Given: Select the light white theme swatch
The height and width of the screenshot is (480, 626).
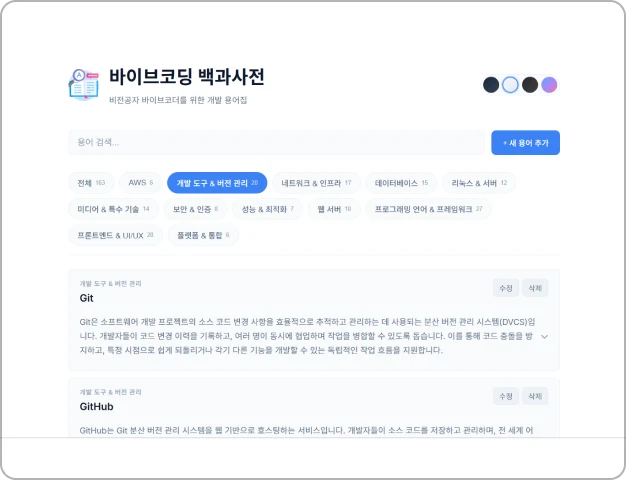Looking at the screenshot, I should pos(510,85).
